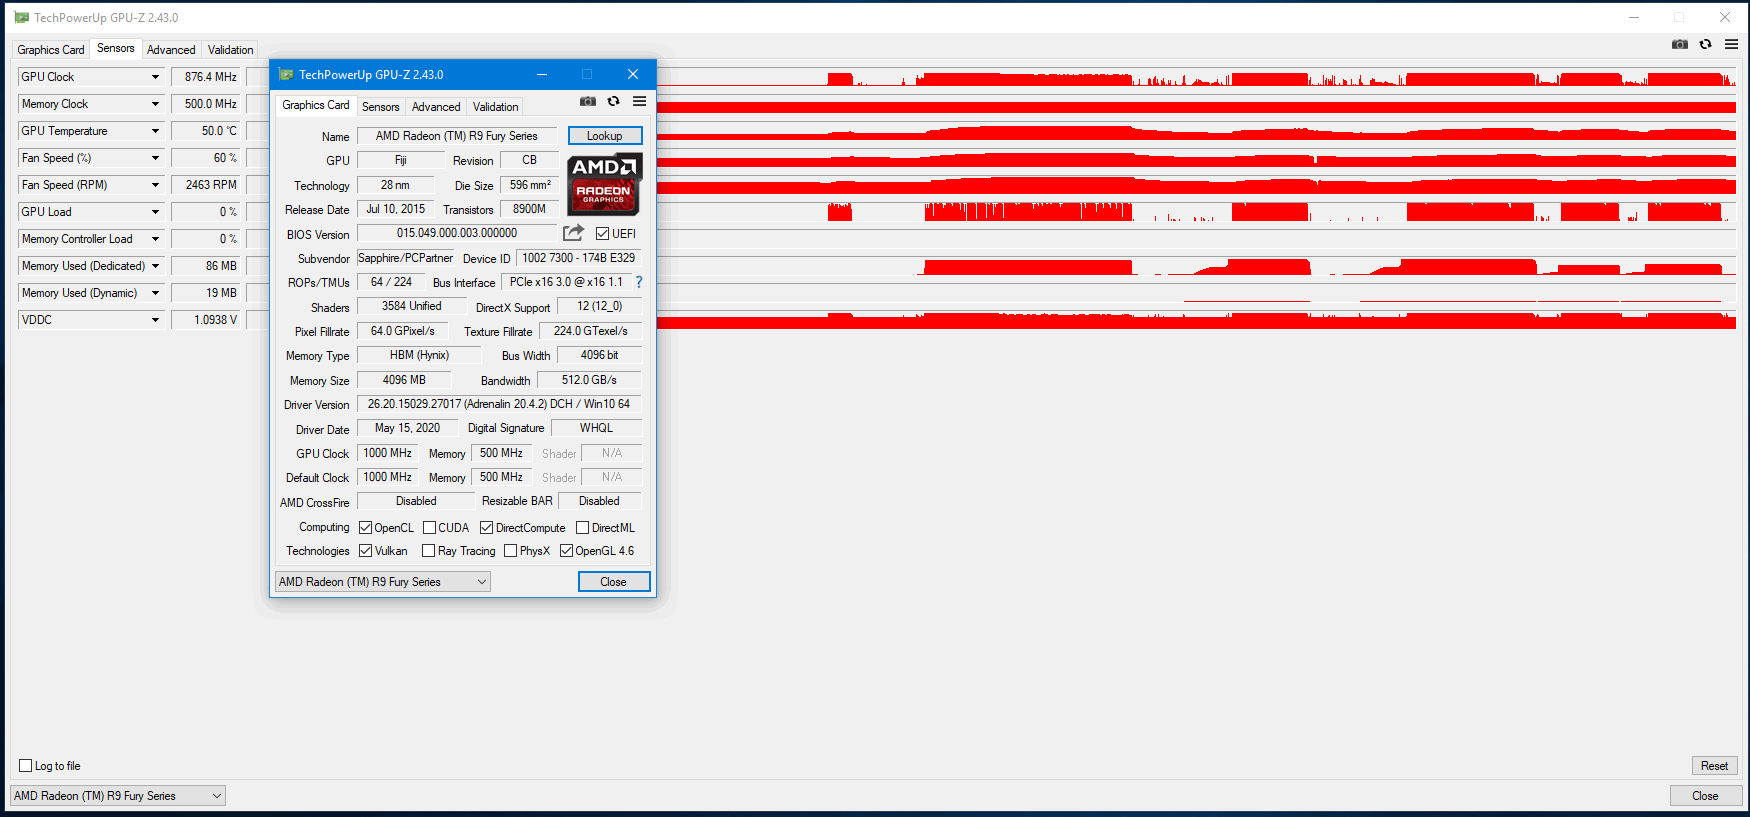This screenshot has width=1750, height=817.
Task: Click the refresh icon in the background Sensors window
Action: (1706, 44)
